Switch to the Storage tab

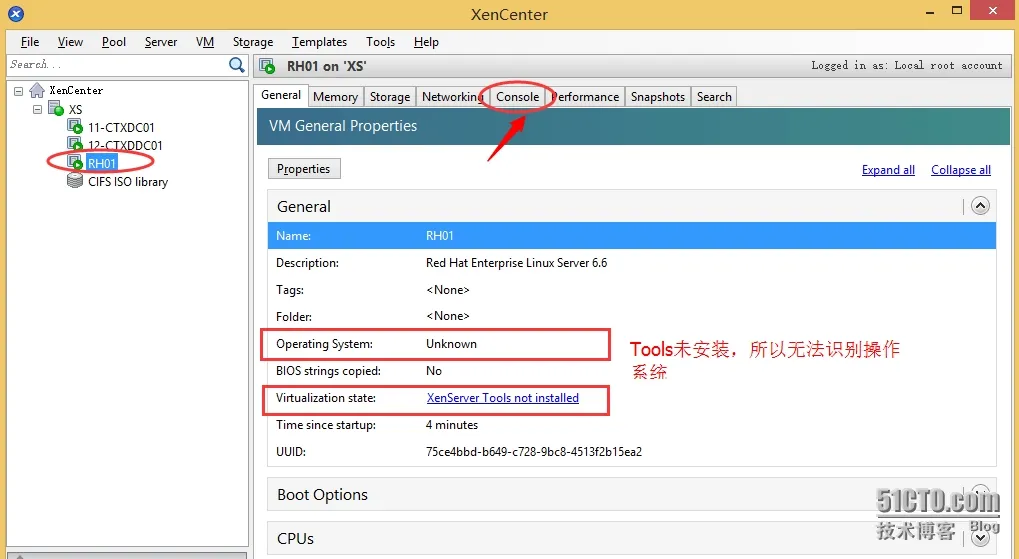tap(390, 97)
